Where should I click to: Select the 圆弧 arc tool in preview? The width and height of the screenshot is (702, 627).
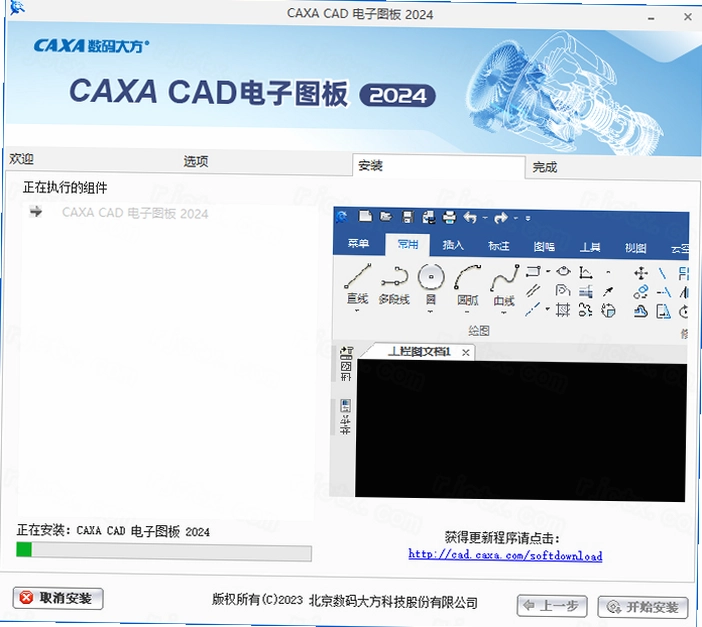467,286
